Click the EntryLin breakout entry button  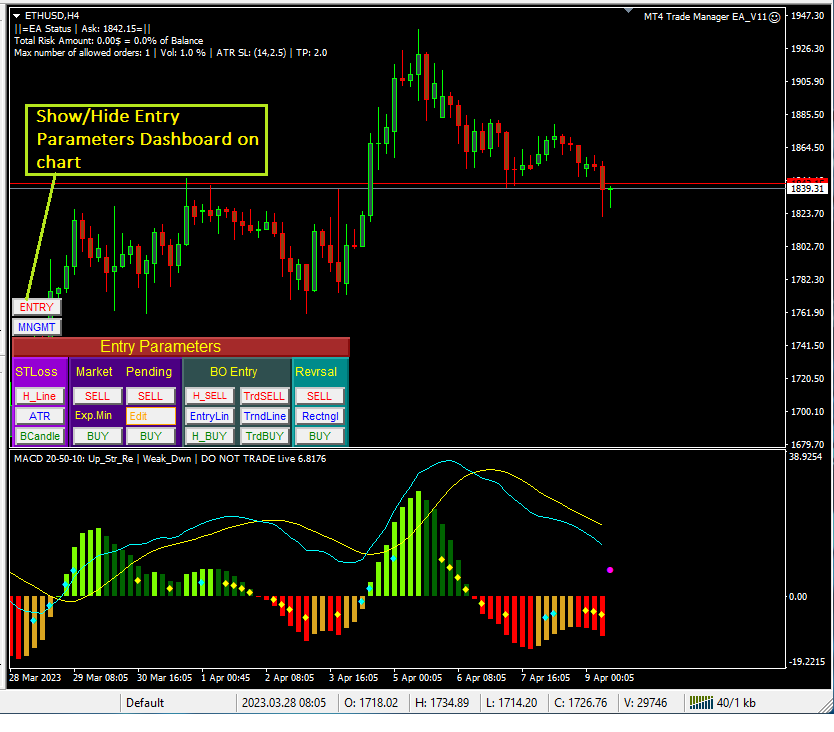[x=210, y=417]
